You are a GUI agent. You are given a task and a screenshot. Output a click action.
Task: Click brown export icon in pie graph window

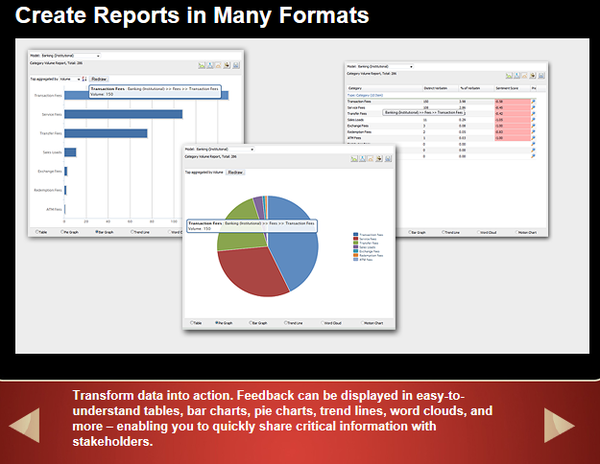(x=379, y=159)
